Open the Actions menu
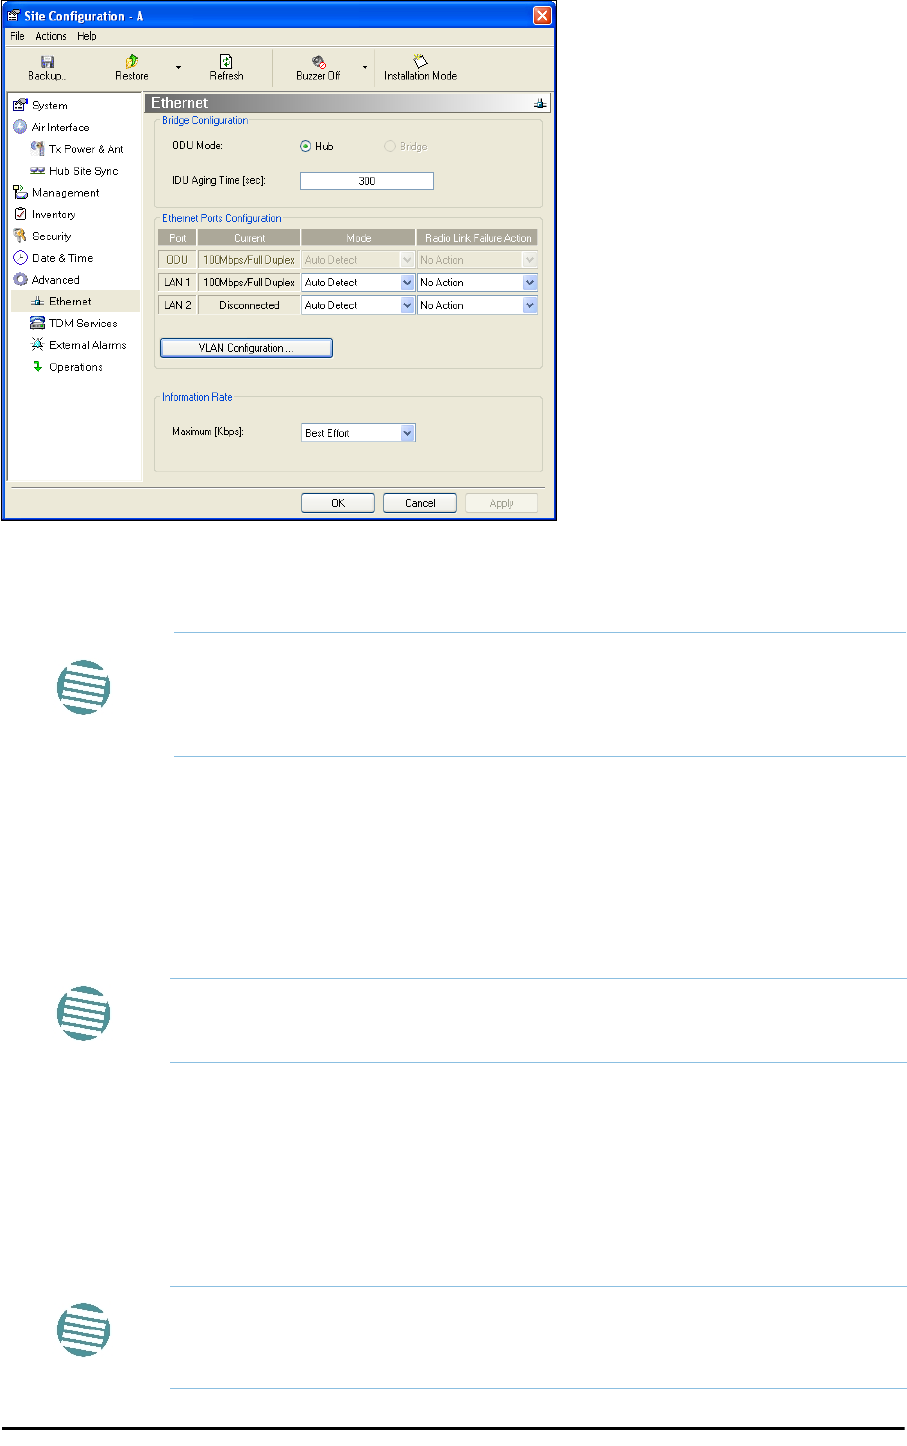 (x=51, y=36)
